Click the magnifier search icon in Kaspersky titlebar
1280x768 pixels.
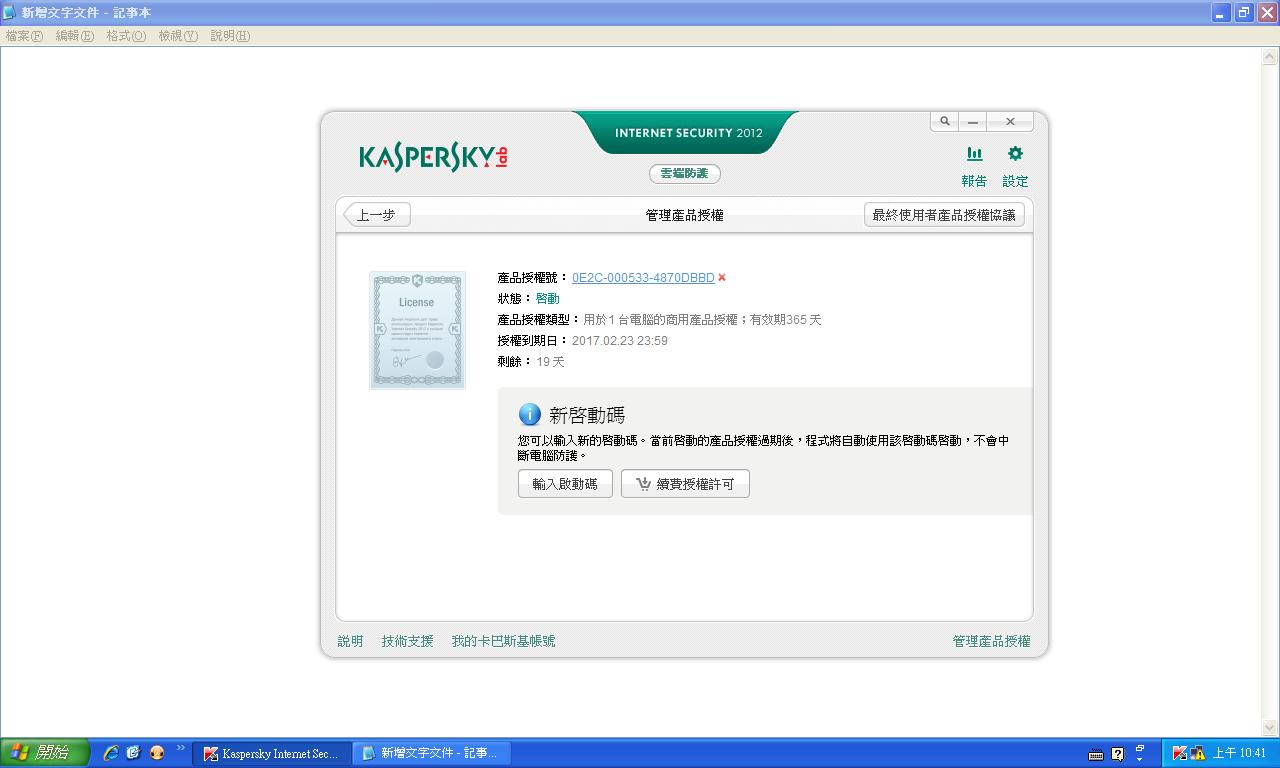click(943, 120)
